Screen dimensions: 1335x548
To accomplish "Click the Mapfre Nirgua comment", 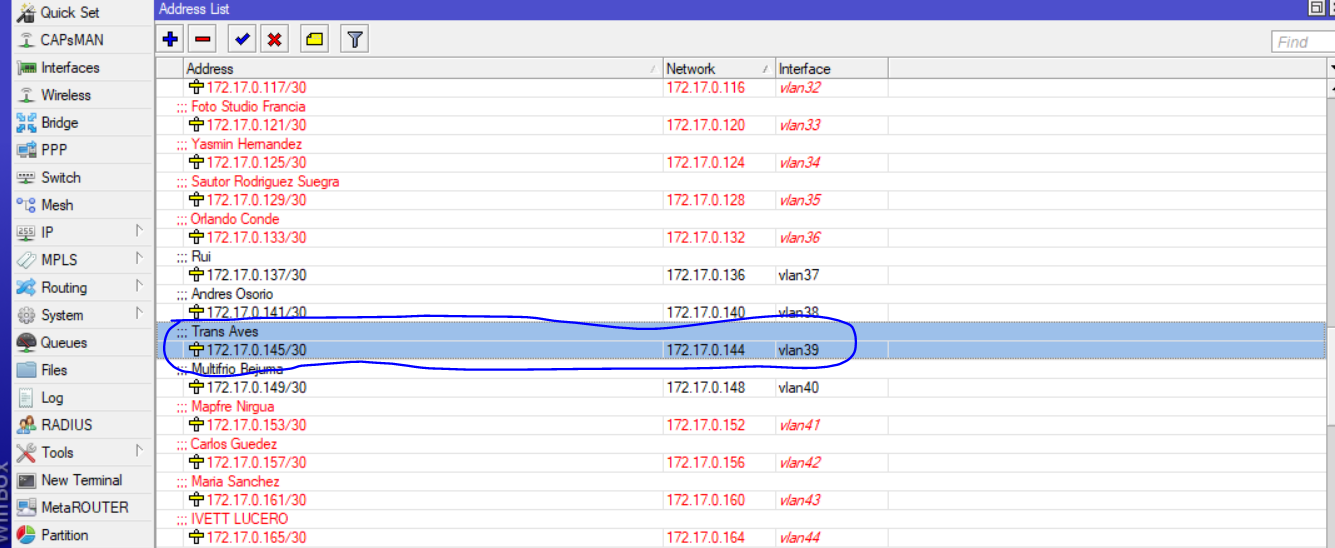I will (x=232, y=407).
